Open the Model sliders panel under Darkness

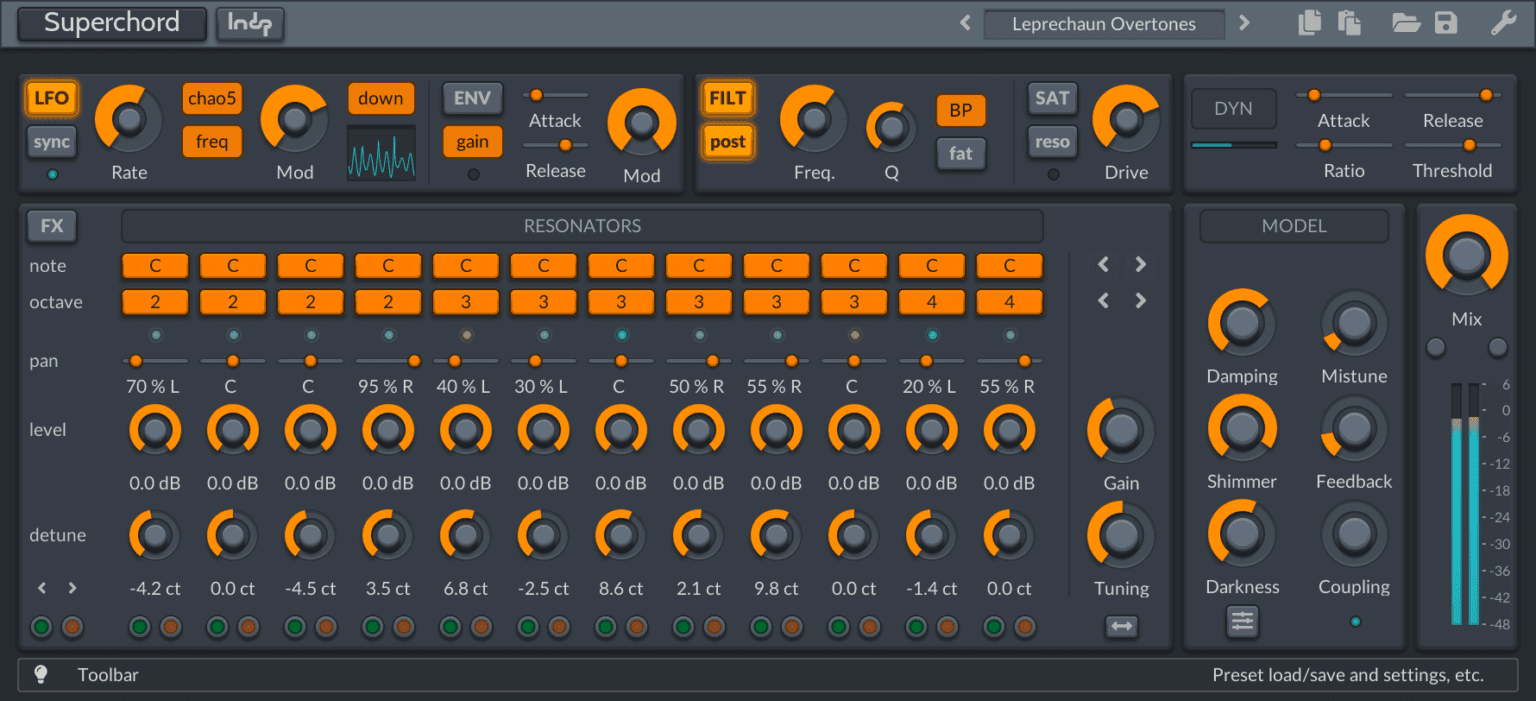pos(1242,621)
